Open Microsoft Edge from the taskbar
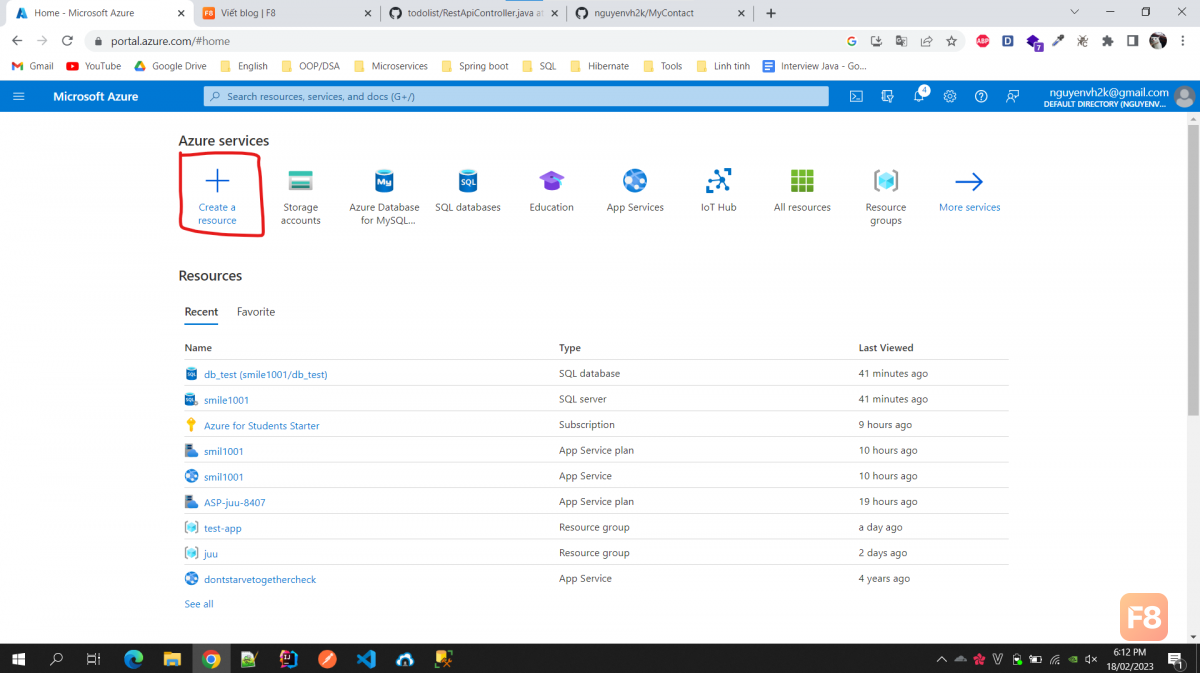The height and width of the screenshot is (673, 1200). coord(133,659)
